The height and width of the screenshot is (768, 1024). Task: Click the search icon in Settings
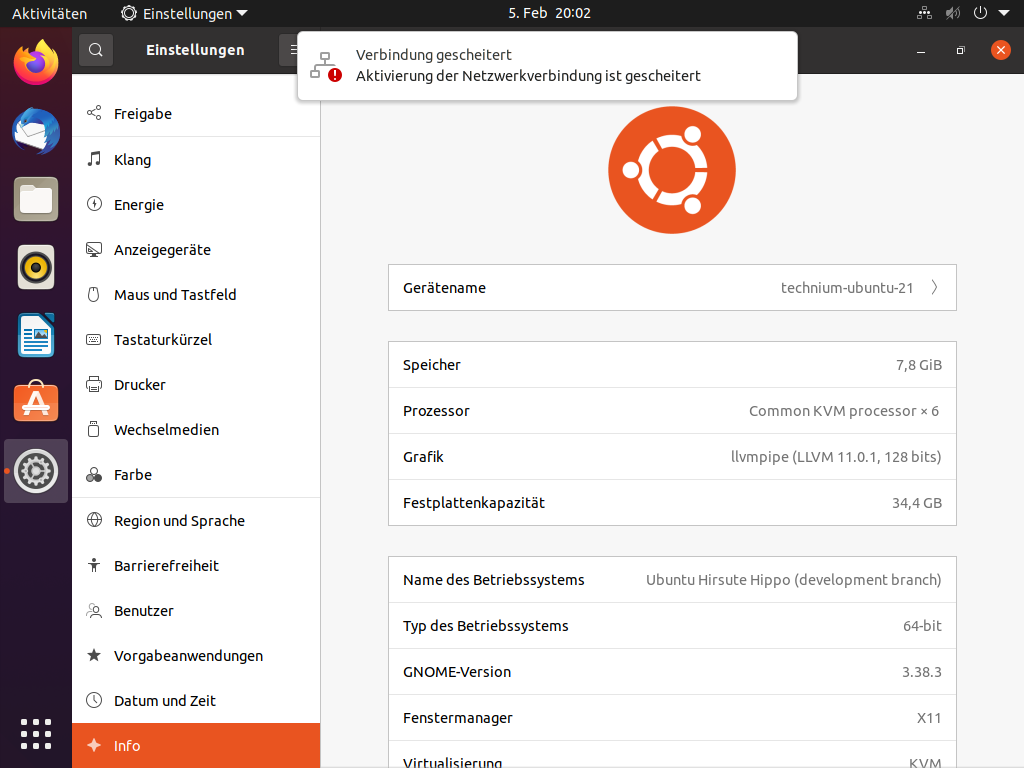(x=96, y=50)
